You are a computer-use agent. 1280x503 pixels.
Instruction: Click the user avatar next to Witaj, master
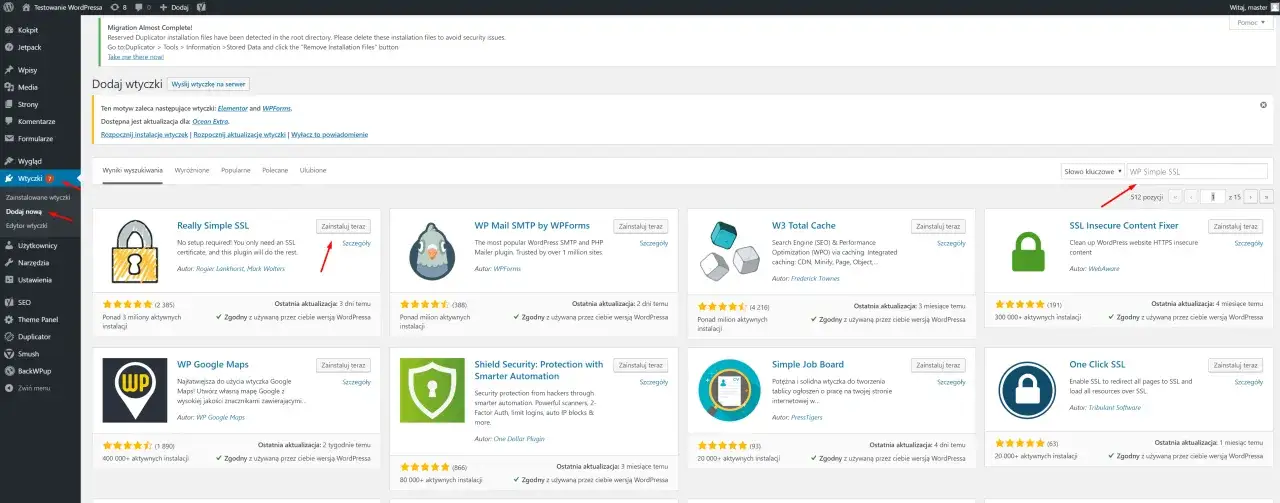(x=1273, y=6)
